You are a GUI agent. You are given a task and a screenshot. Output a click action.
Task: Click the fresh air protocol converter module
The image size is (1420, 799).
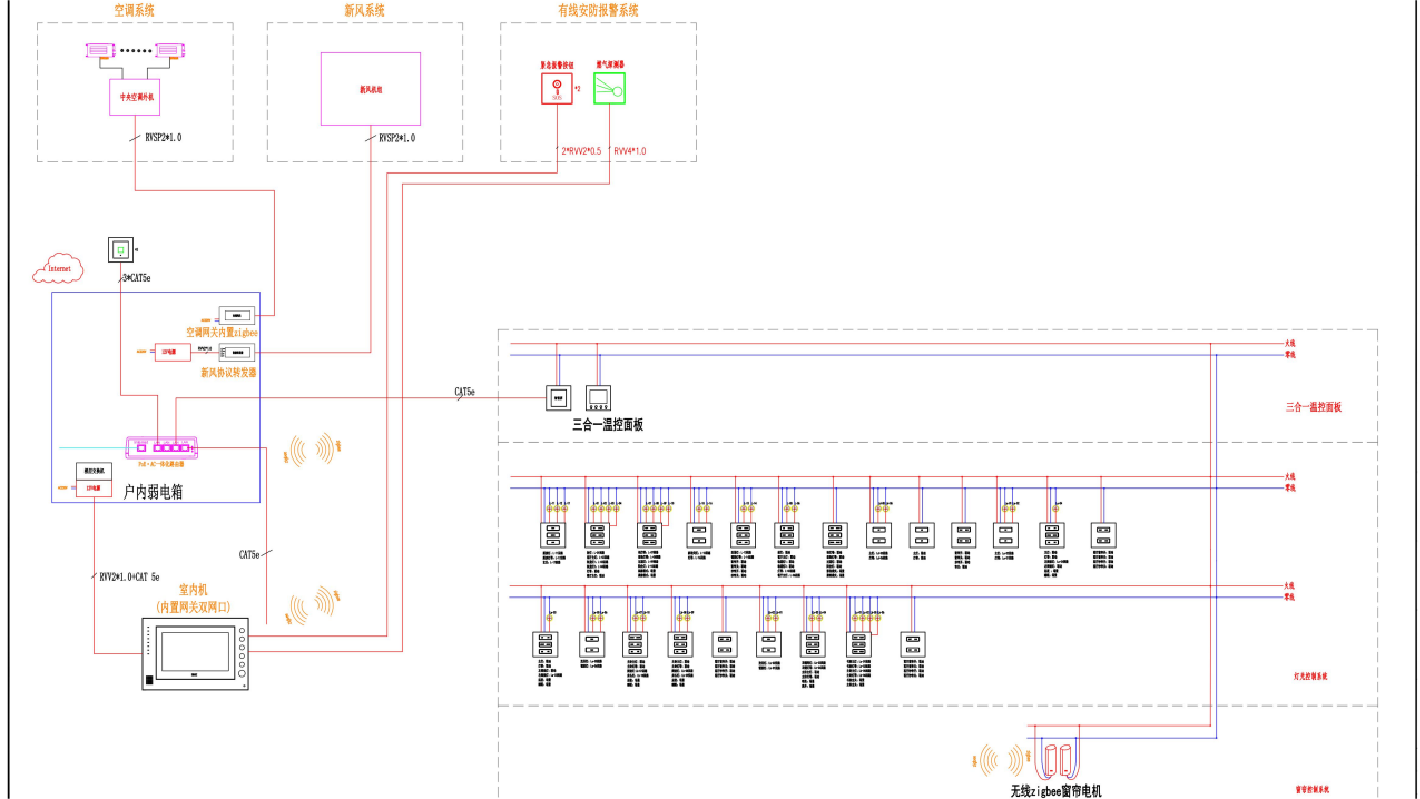[236, 352]
